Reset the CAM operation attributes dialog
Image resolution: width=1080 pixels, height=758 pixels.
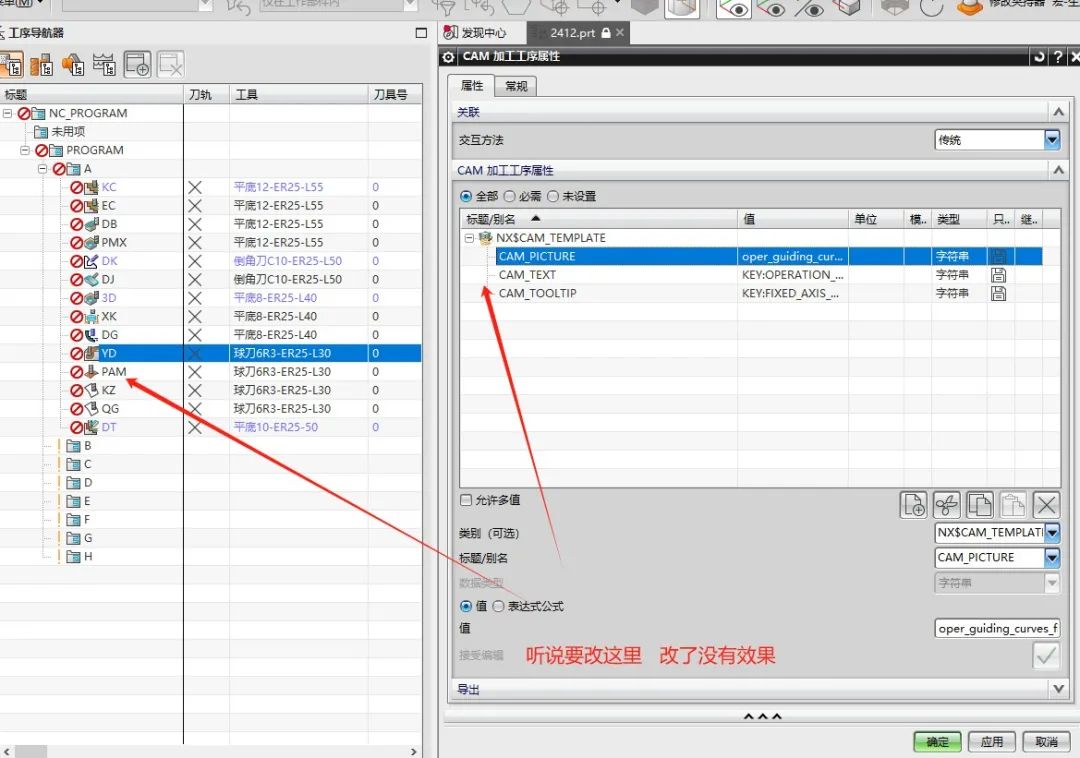click(x=1039, y=56)
